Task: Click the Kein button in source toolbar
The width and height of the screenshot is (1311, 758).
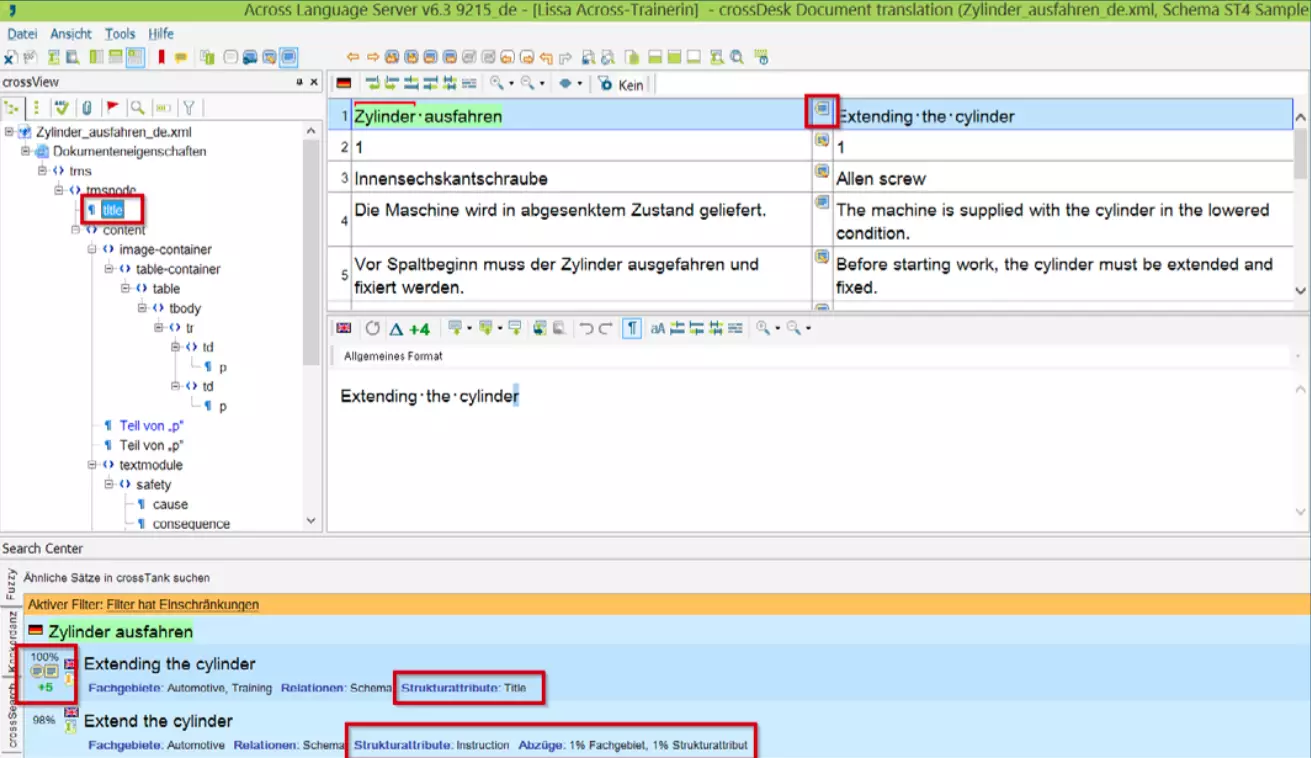Action: 621,85
